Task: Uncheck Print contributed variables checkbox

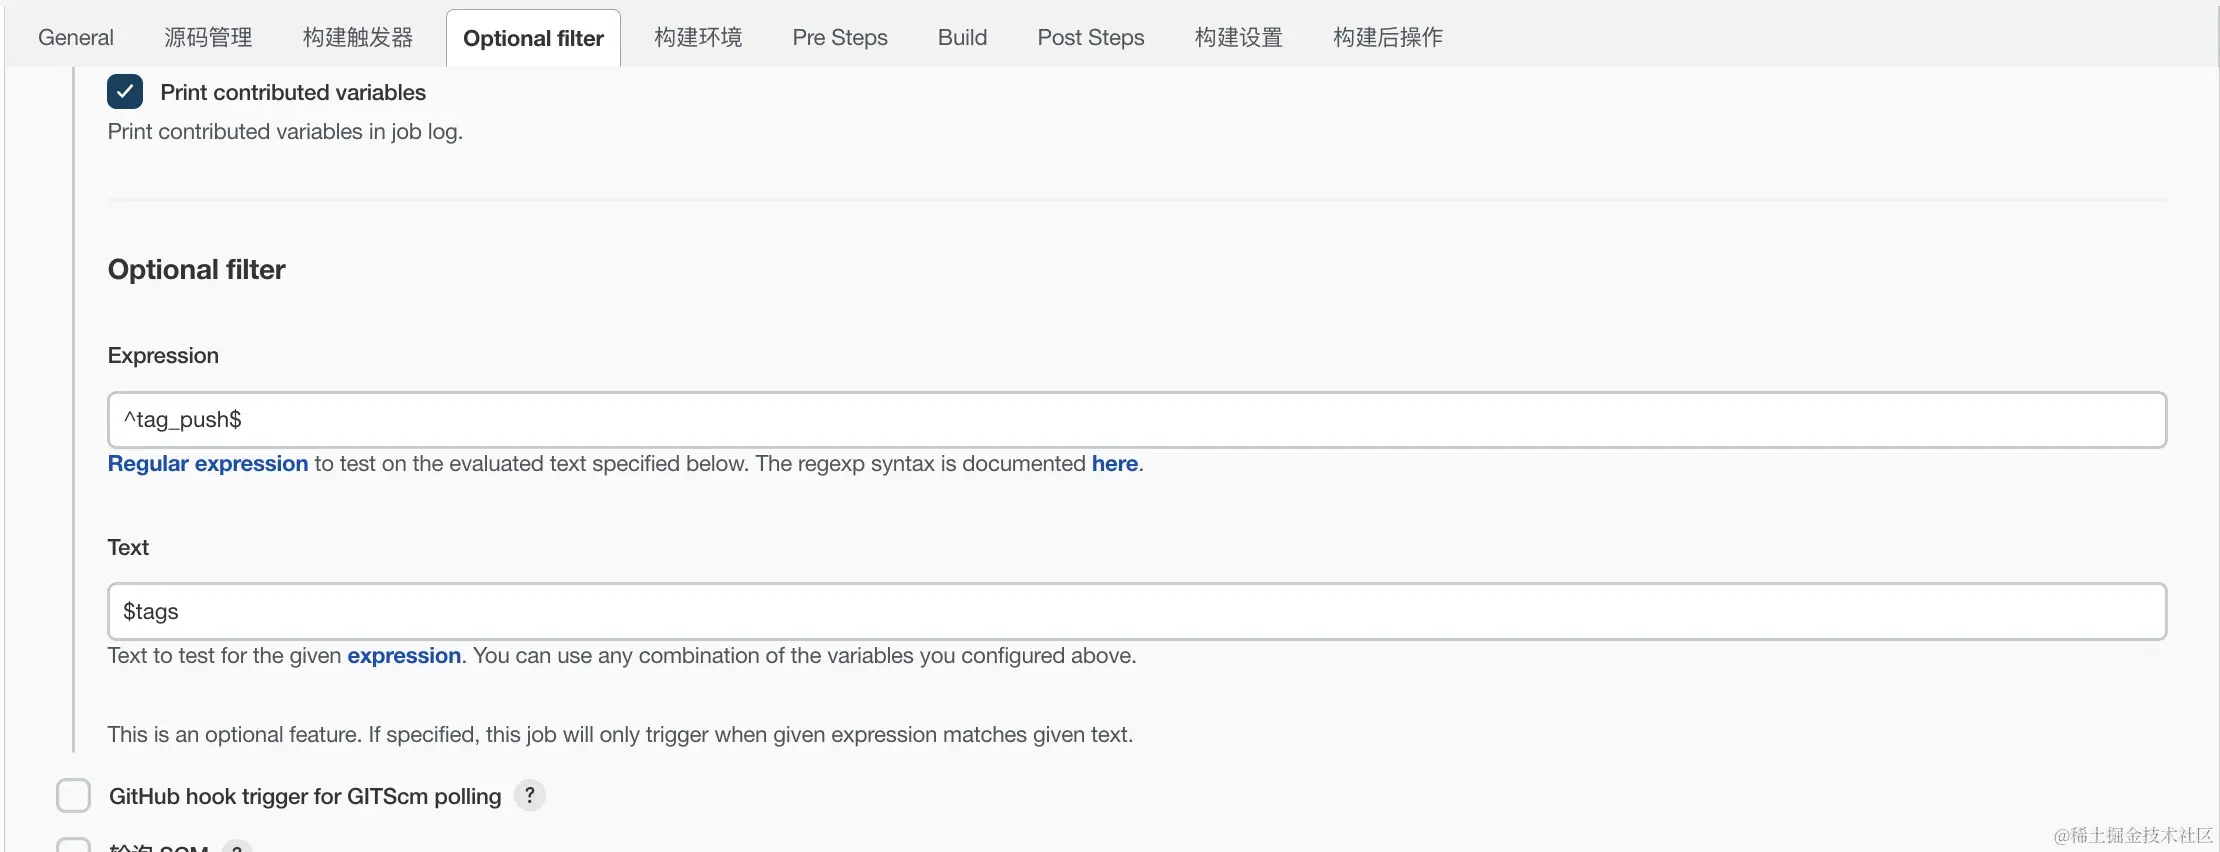Action: coord(125,92)
